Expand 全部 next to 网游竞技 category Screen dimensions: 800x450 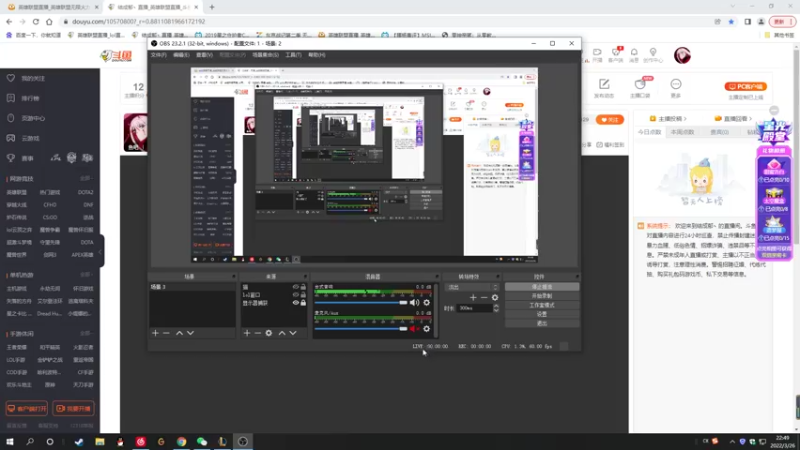tap(86, 179)
